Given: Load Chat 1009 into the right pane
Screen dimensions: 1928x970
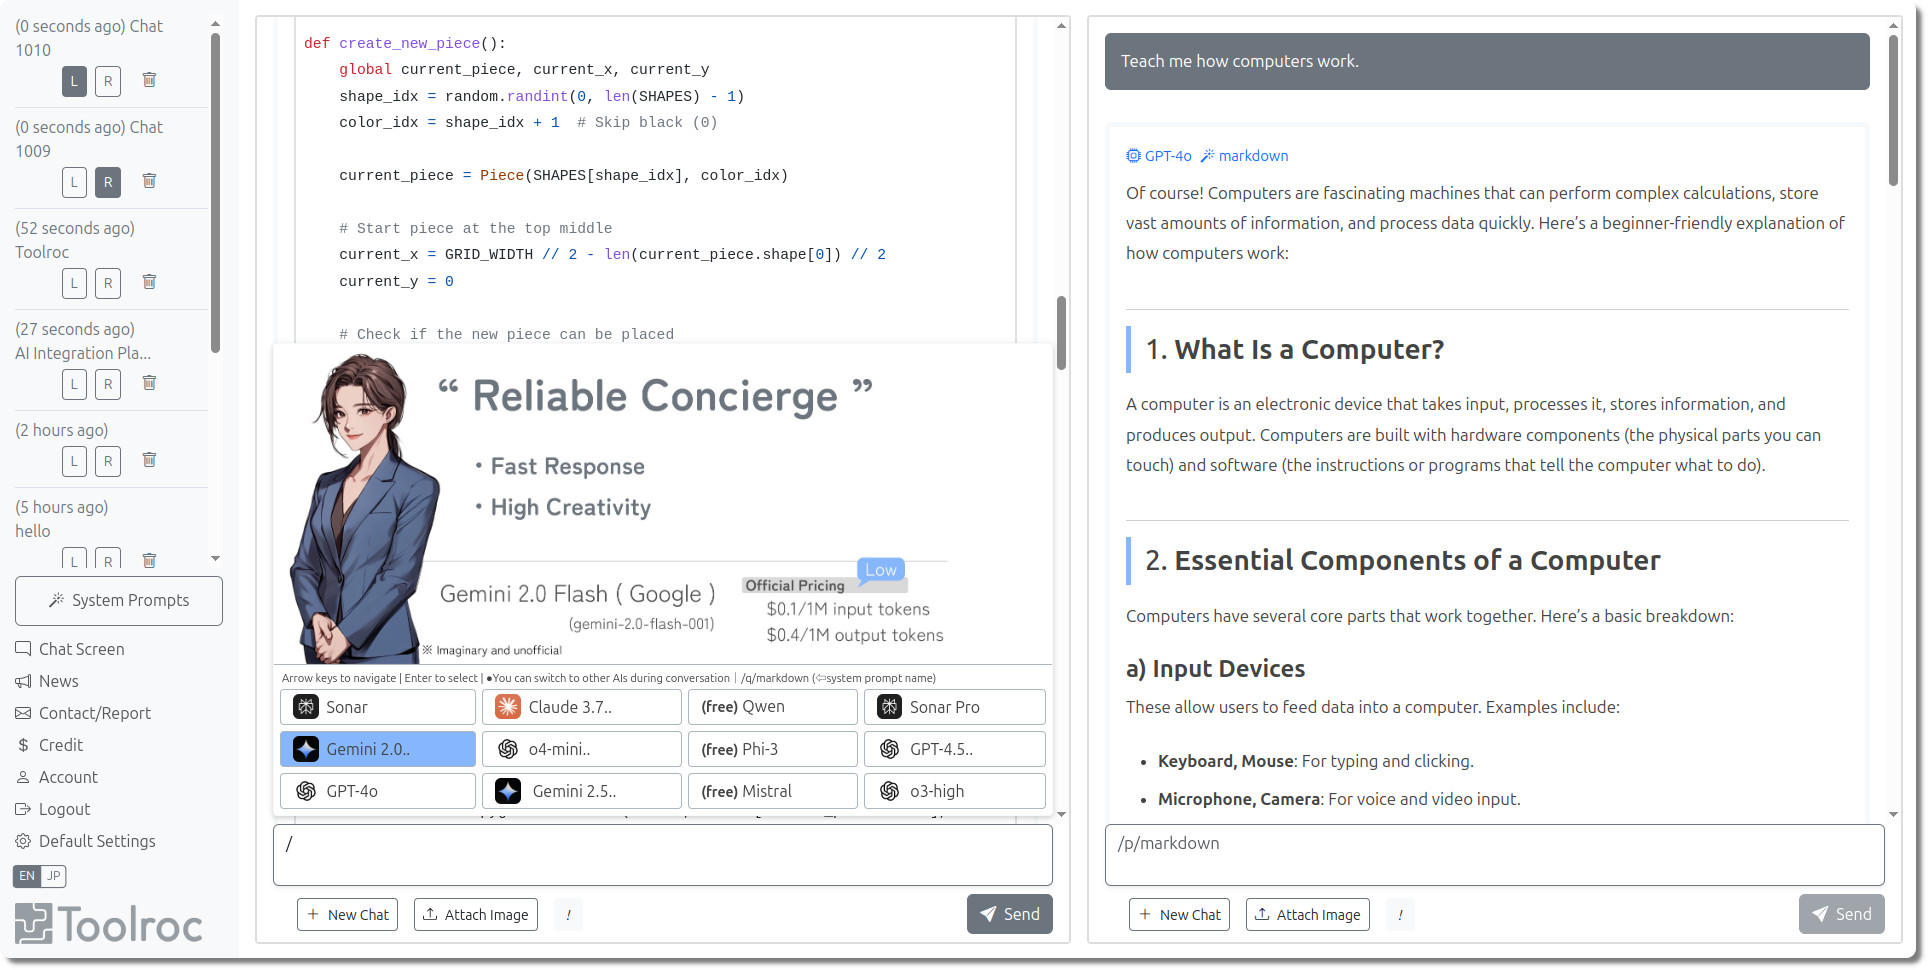Looking at the screenshot, I should coord(108,182).
